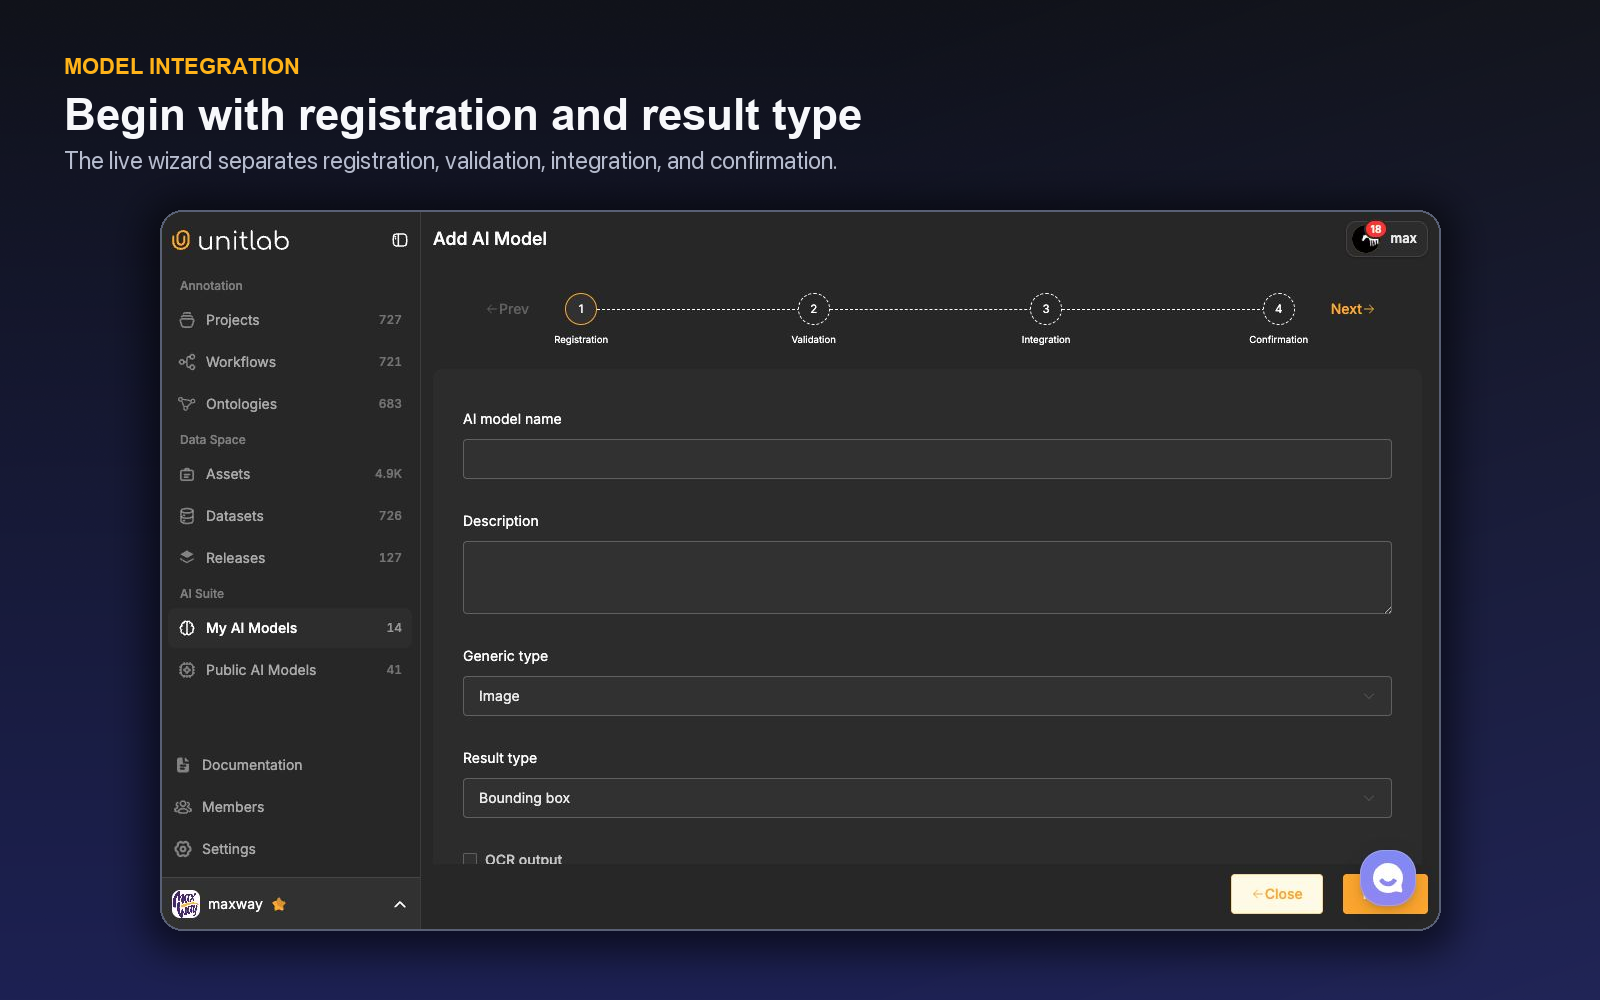Click the Add AI Model heading

(490, 239)
